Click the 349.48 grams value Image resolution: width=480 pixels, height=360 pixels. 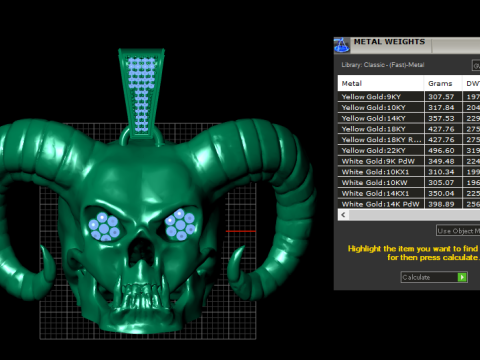tap(441, 161)
